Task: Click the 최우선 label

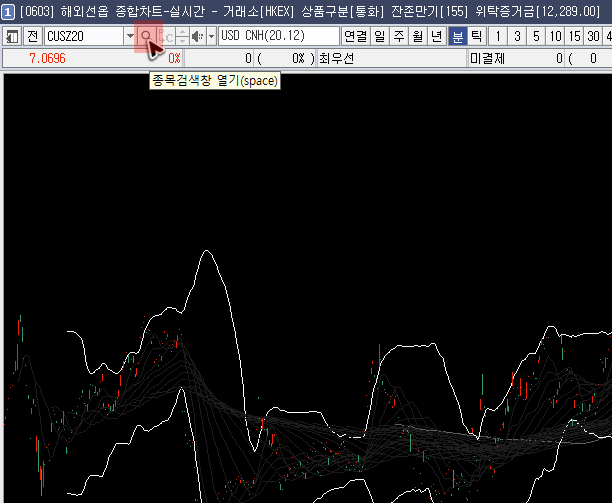Action: 336,59
